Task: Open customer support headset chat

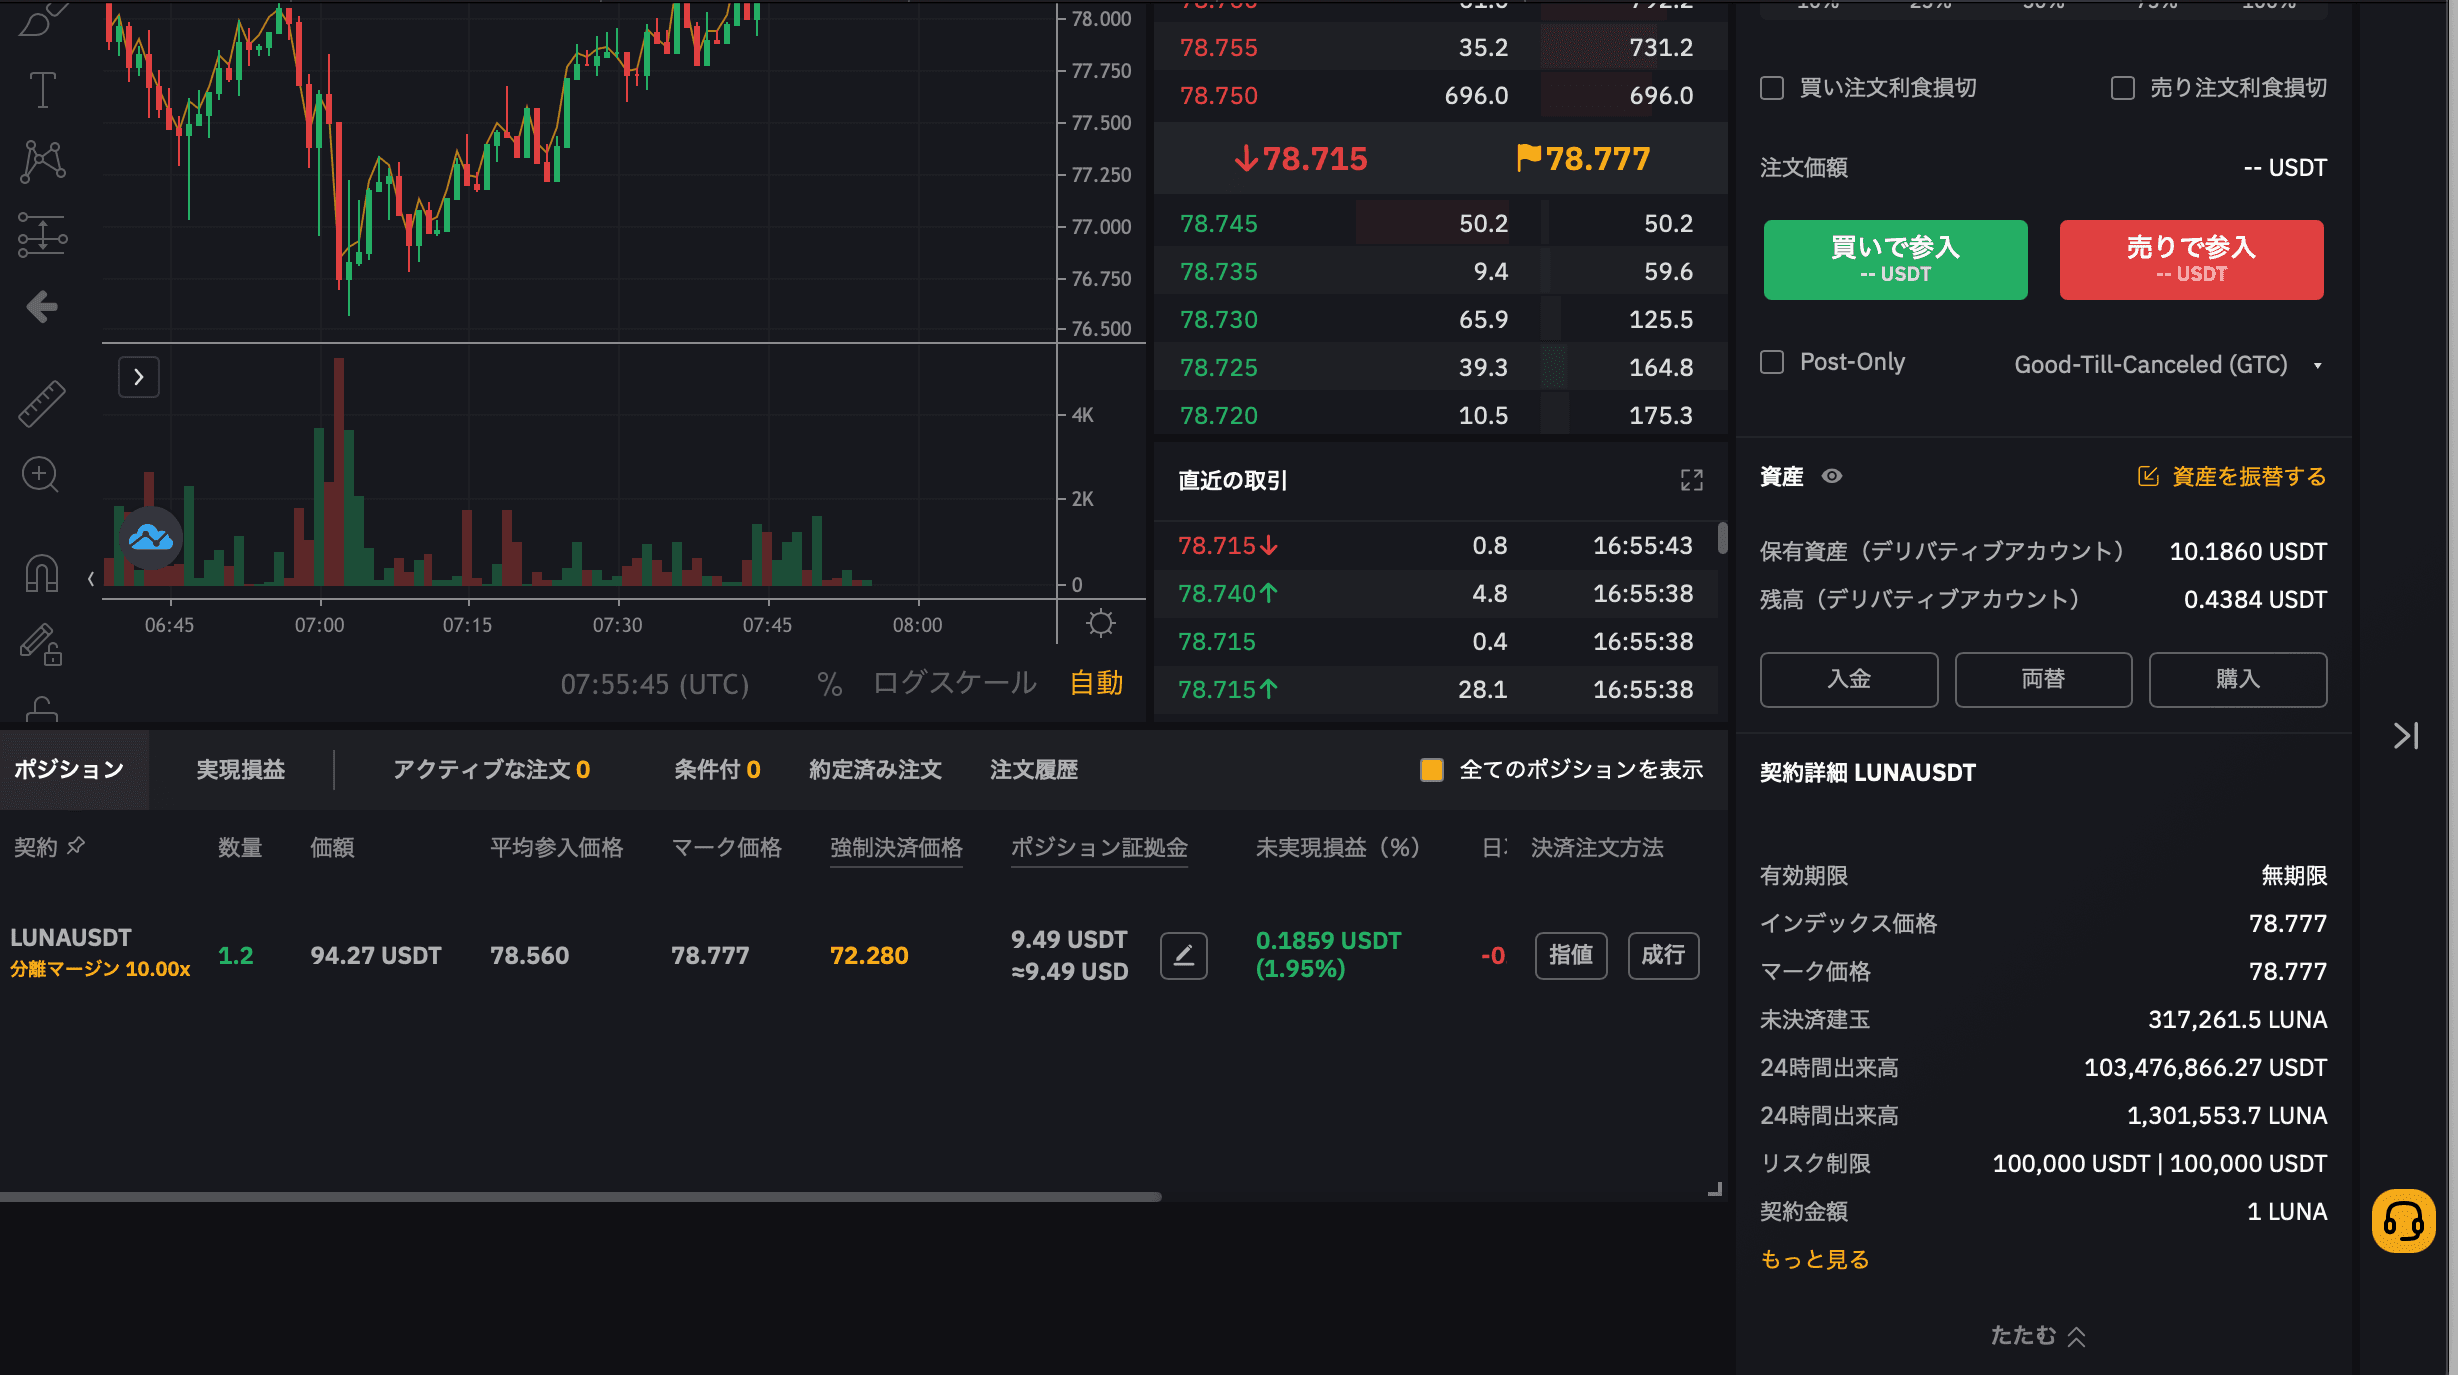Action: (2402, 1220)
